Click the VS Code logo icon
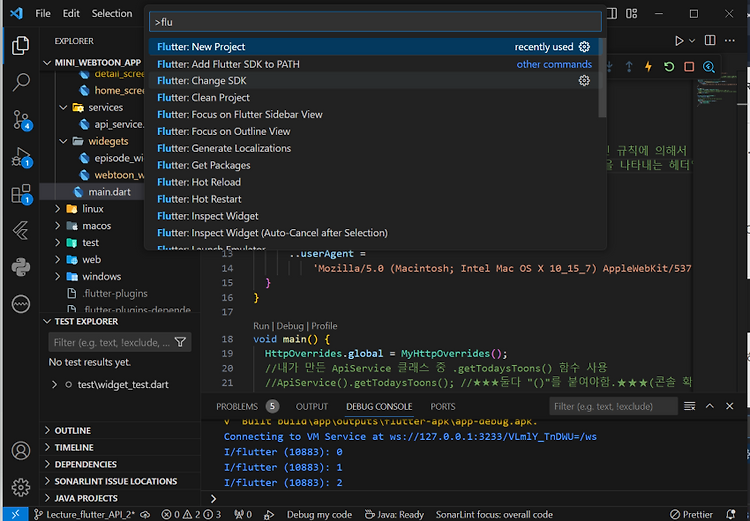 point(16,13)
